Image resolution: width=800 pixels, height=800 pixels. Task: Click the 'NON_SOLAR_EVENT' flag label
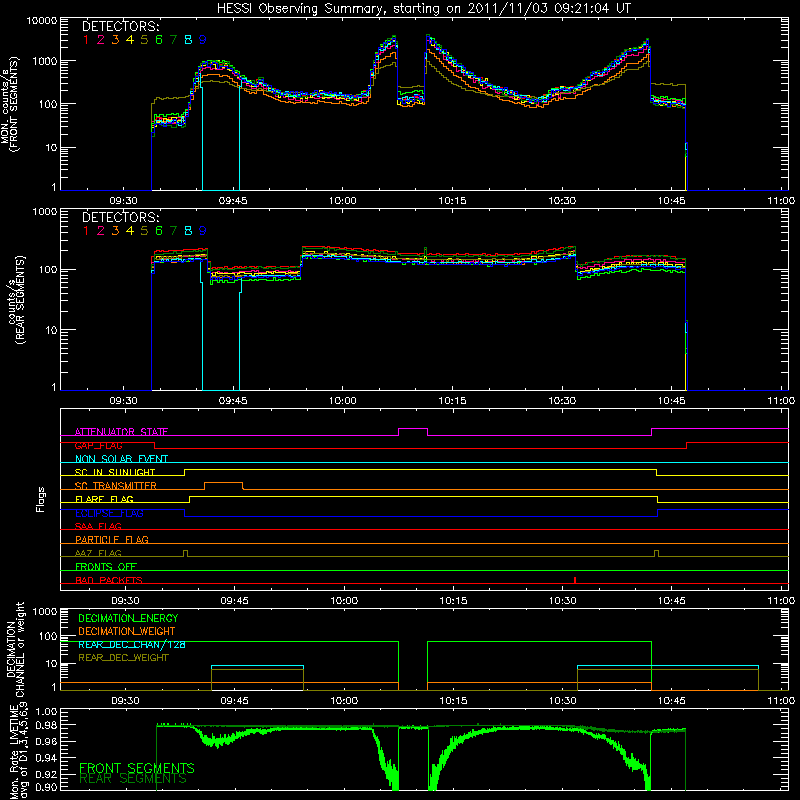[x=121, y=459]
